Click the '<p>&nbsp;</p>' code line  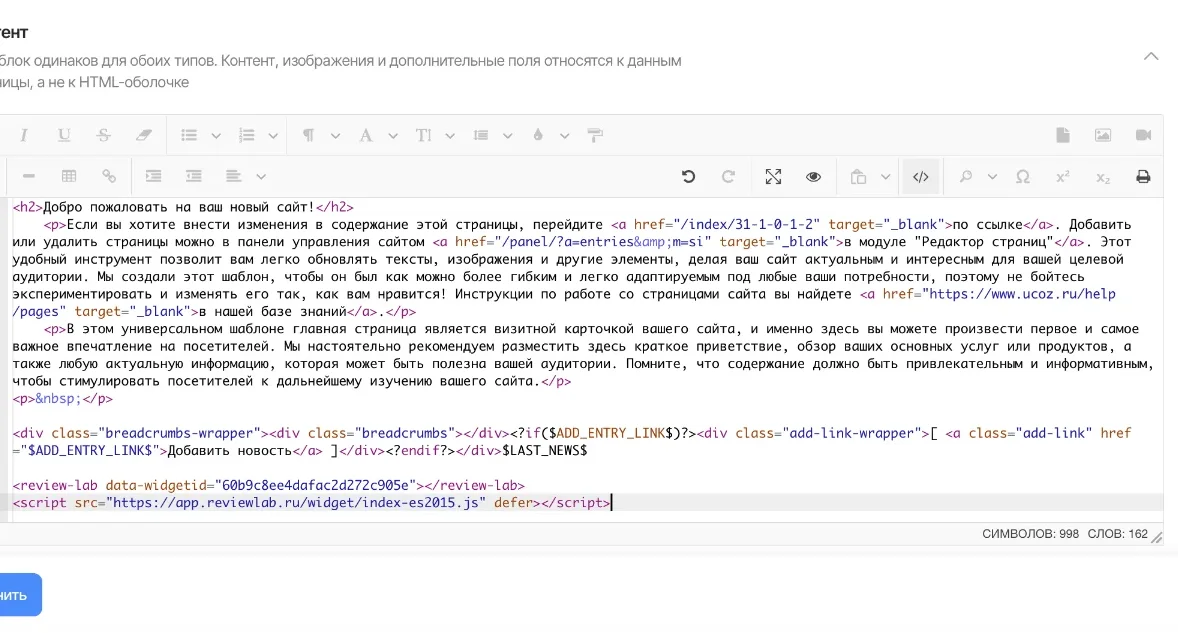click(x=62, y=398)
